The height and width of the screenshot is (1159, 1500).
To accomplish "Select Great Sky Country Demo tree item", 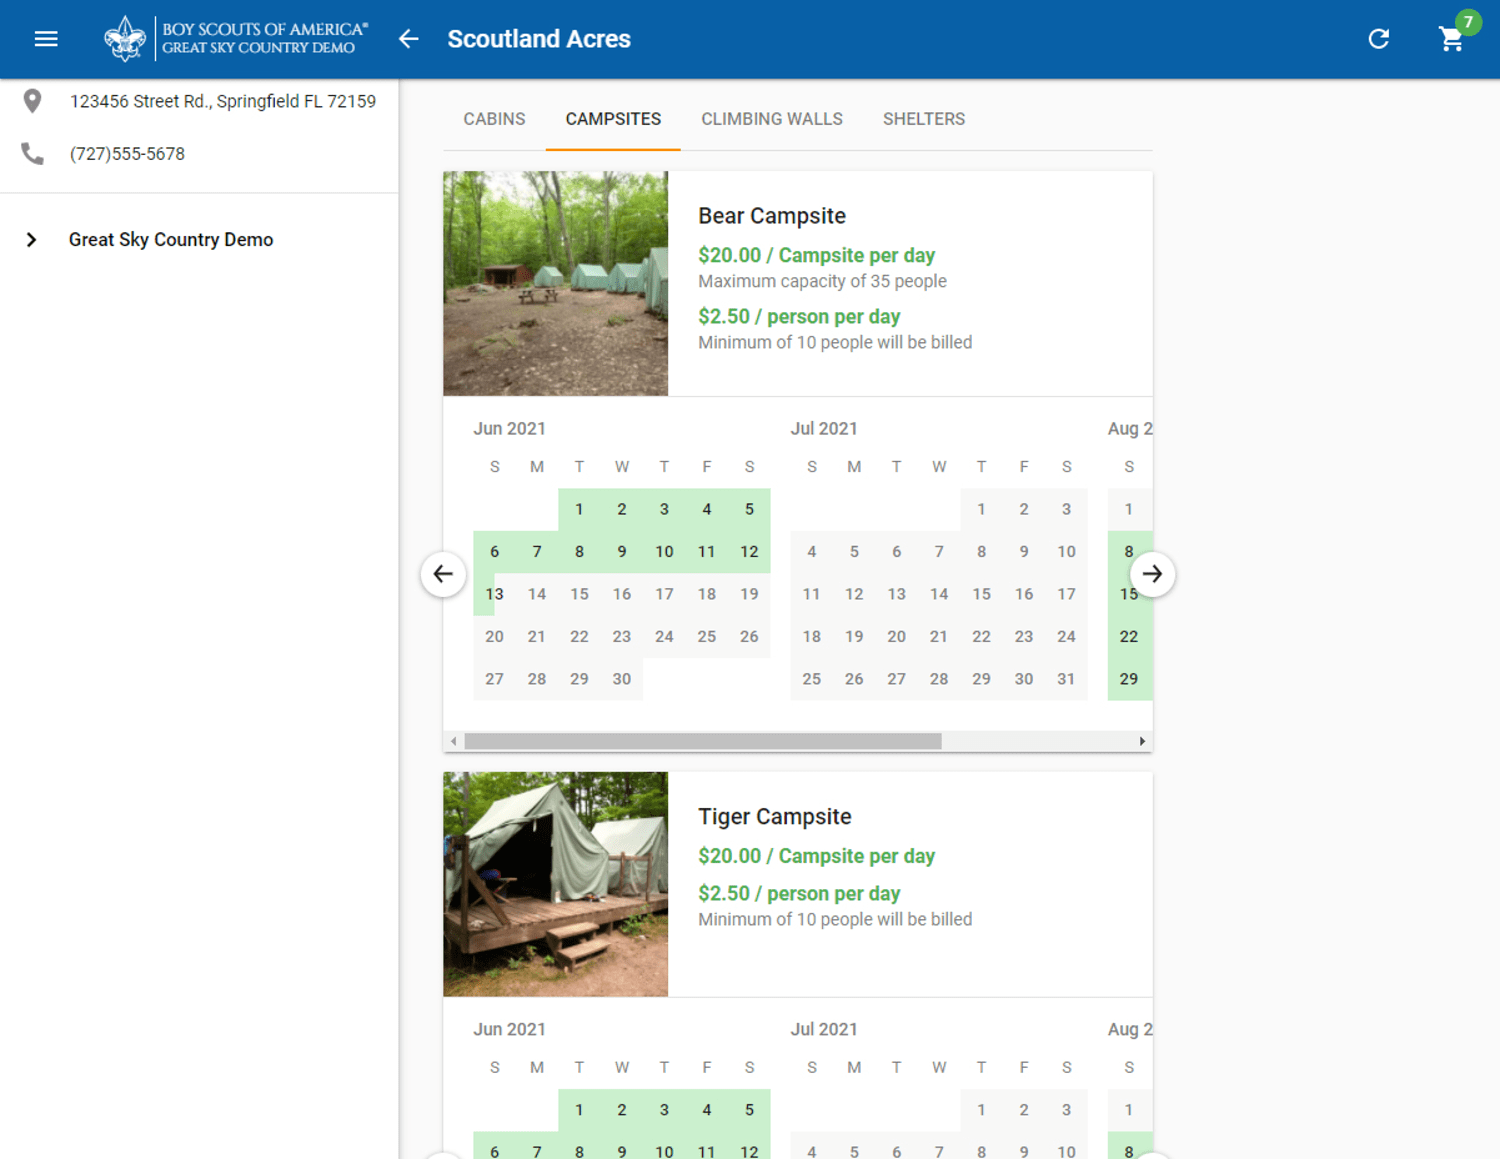I will click(x=171, y=240).
